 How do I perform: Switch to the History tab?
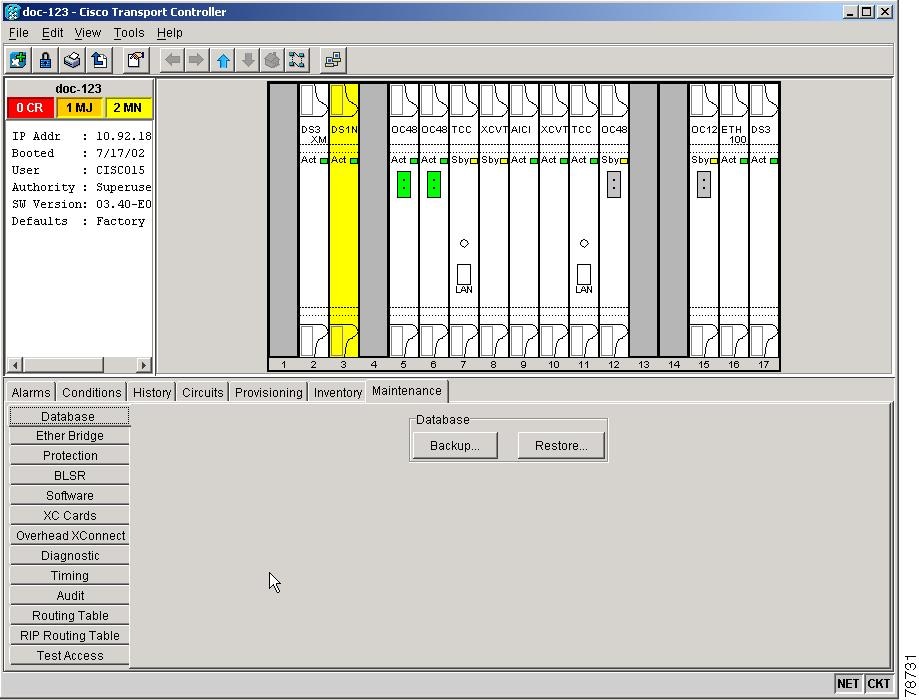click(152, 392)
